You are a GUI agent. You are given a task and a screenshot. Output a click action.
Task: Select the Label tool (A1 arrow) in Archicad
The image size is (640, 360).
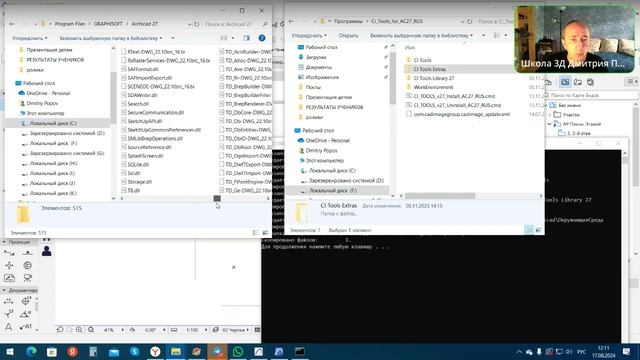pyautogui.click(x=26, y=327)
